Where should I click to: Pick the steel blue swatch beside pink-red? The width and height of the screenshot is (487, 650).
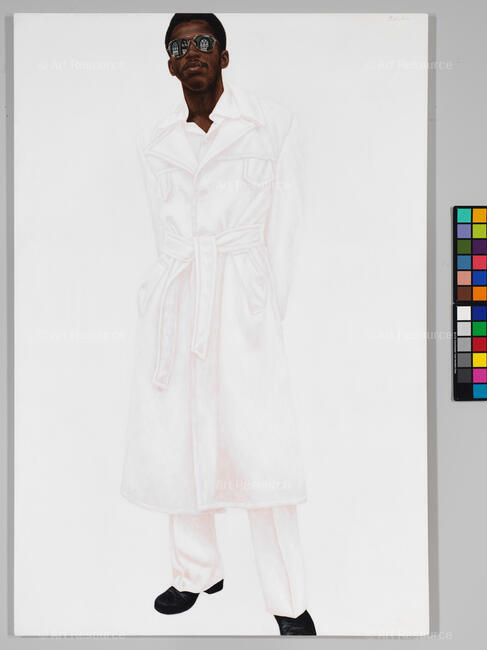(x=464, y=262)
